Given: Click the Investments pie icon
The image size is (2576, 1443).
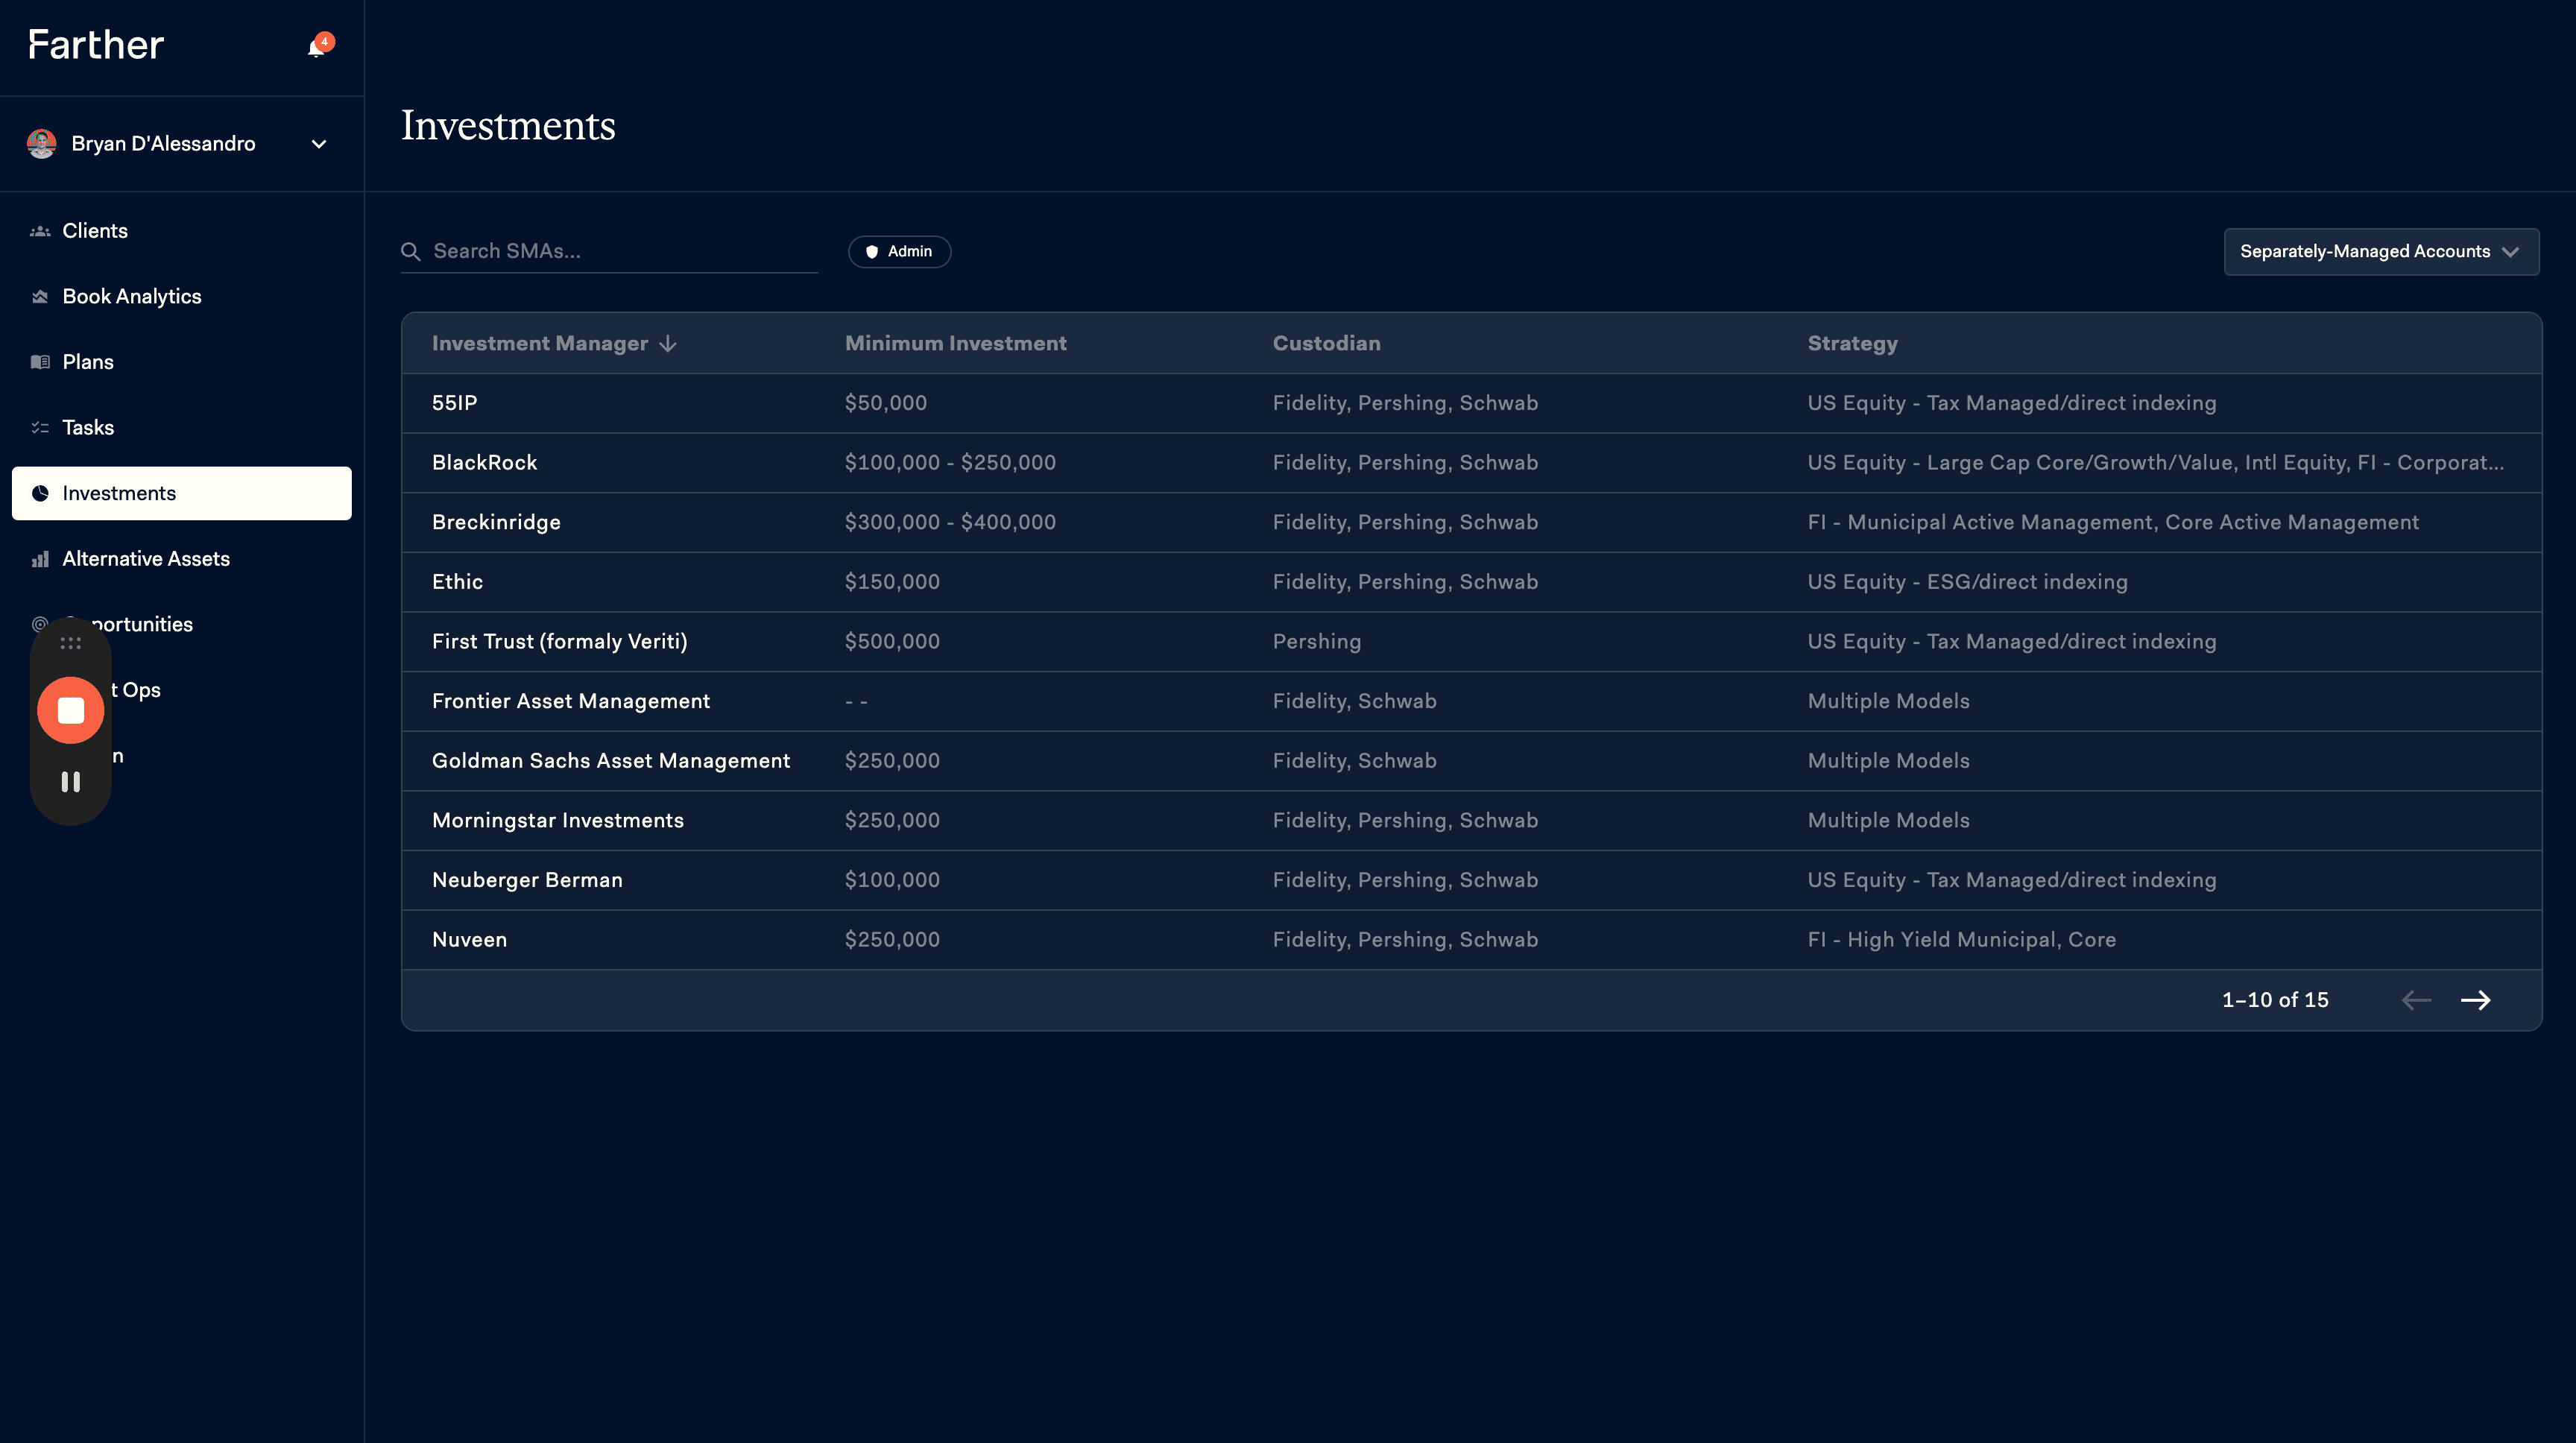Looking at the screenshot, I should [x=40, y=493].
